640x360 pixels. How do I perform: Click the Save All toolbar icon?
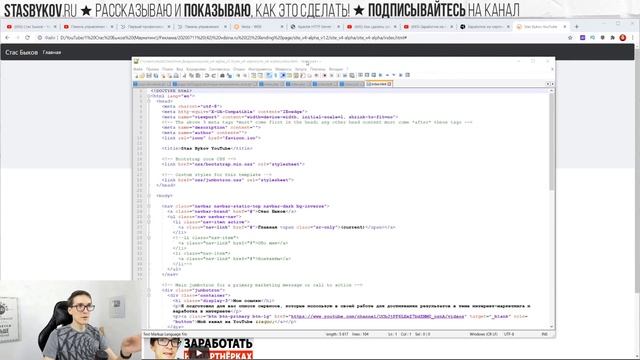pos(156,76)
